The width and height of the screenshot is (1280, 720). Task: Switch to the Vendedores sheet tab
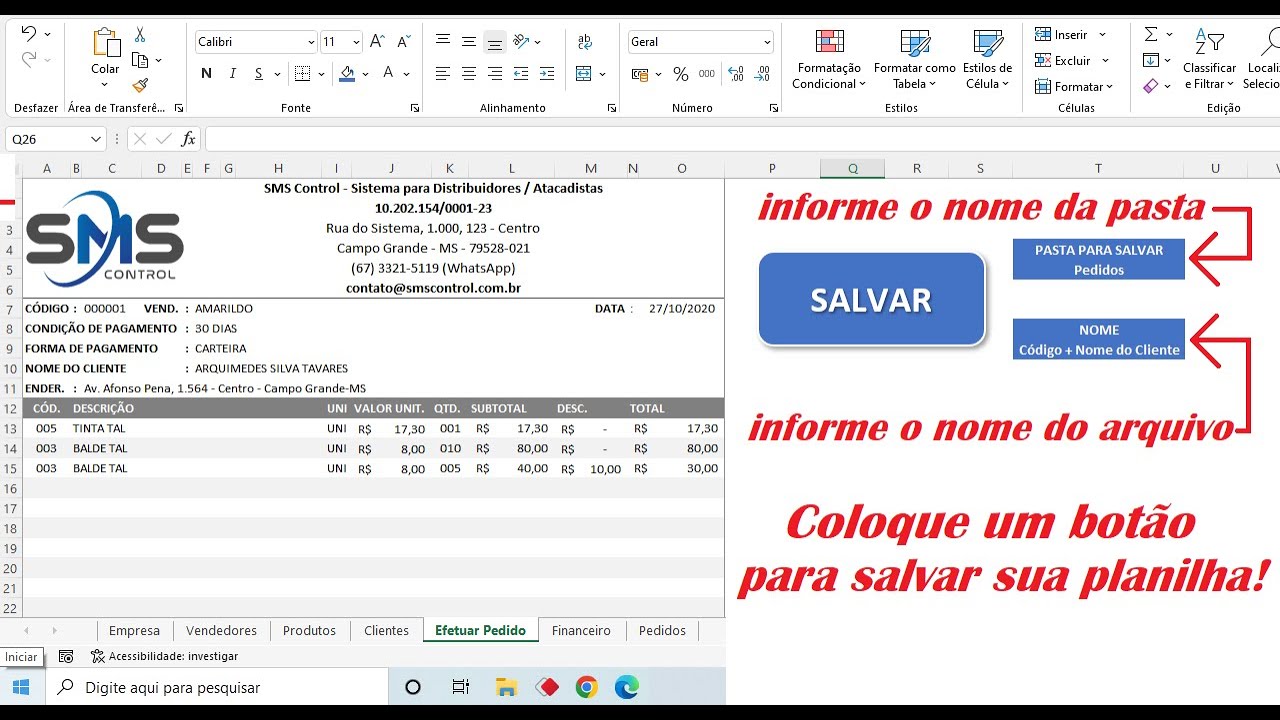click(221, 630)
